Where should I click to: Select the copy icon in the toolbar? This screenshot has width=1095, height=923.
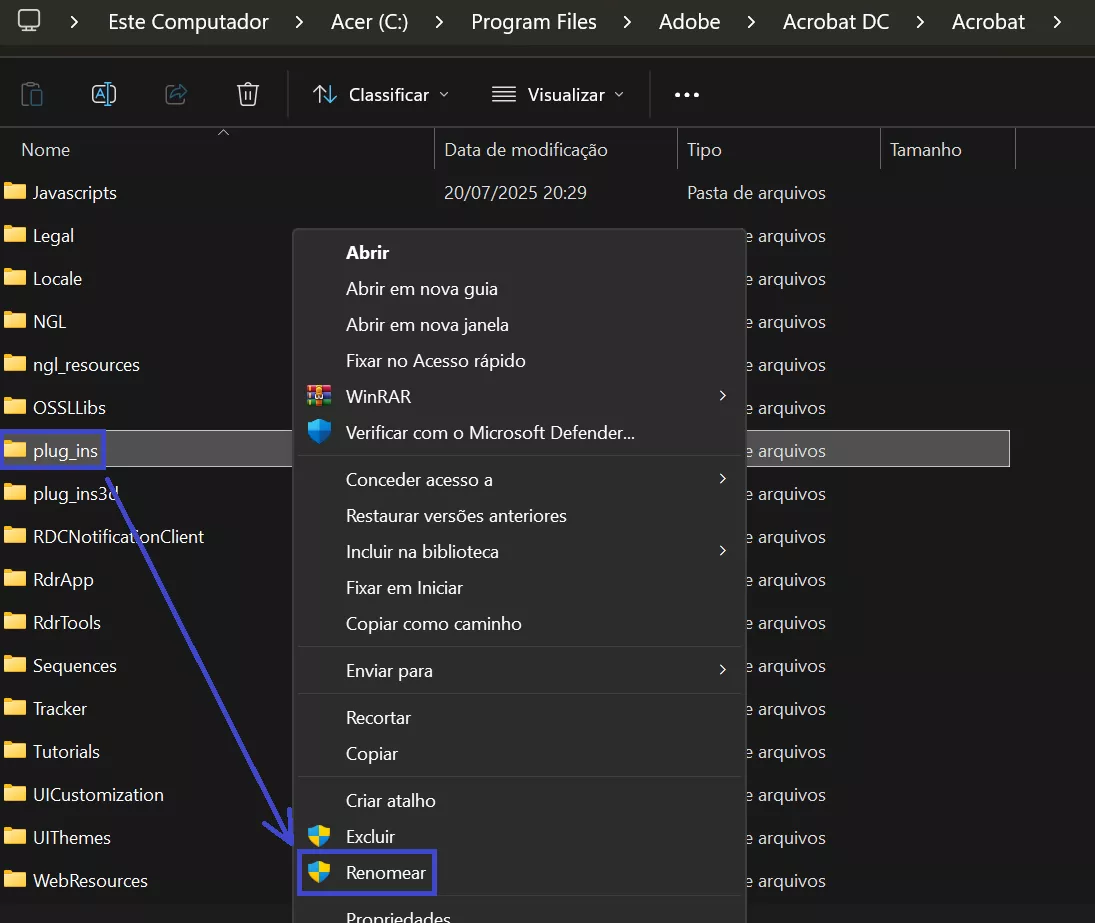32,93
